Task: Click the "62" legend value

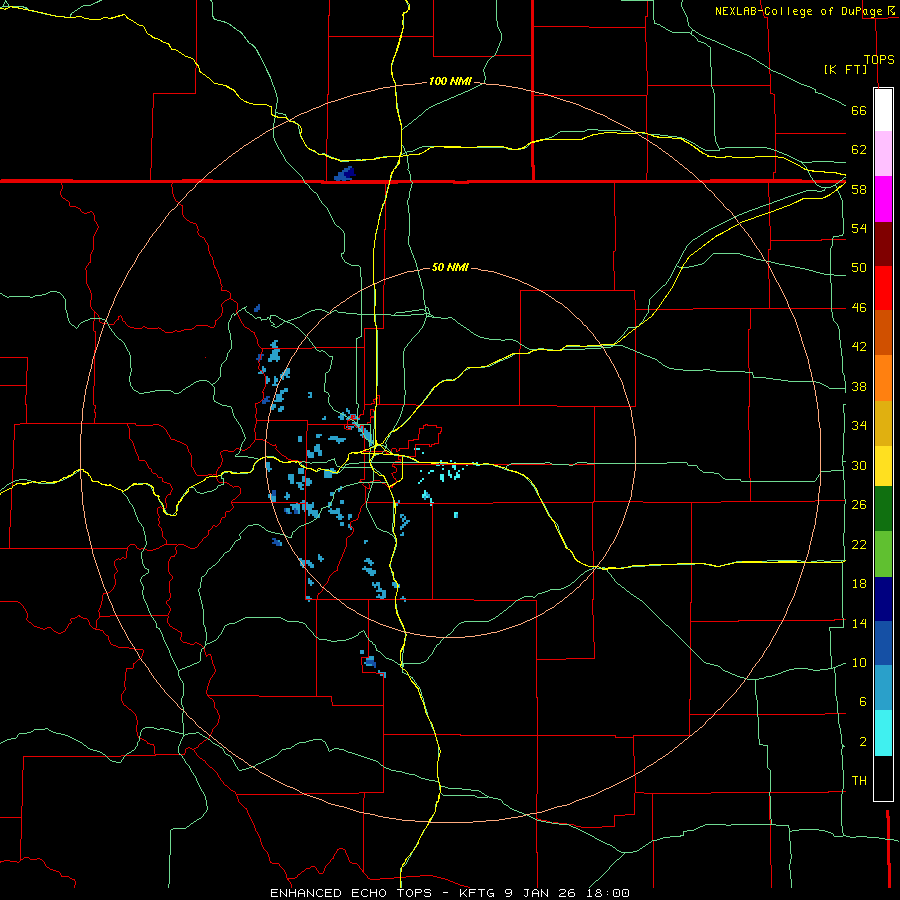Action: (859, 150)
